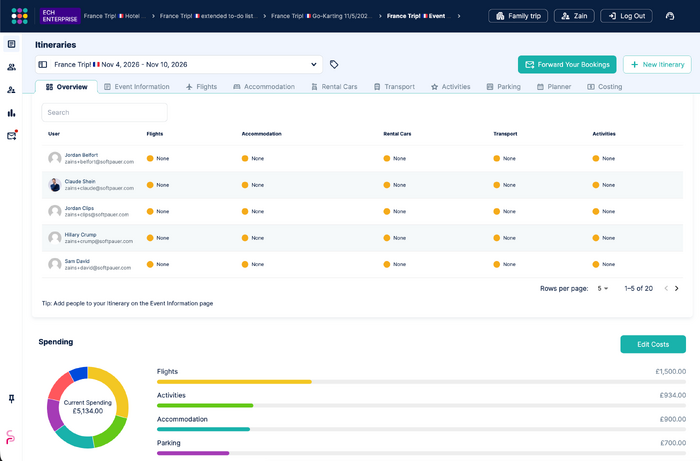Click the £1,500.00 flights amount
Viewport: 700px width, 461px height.
(671, 371)
